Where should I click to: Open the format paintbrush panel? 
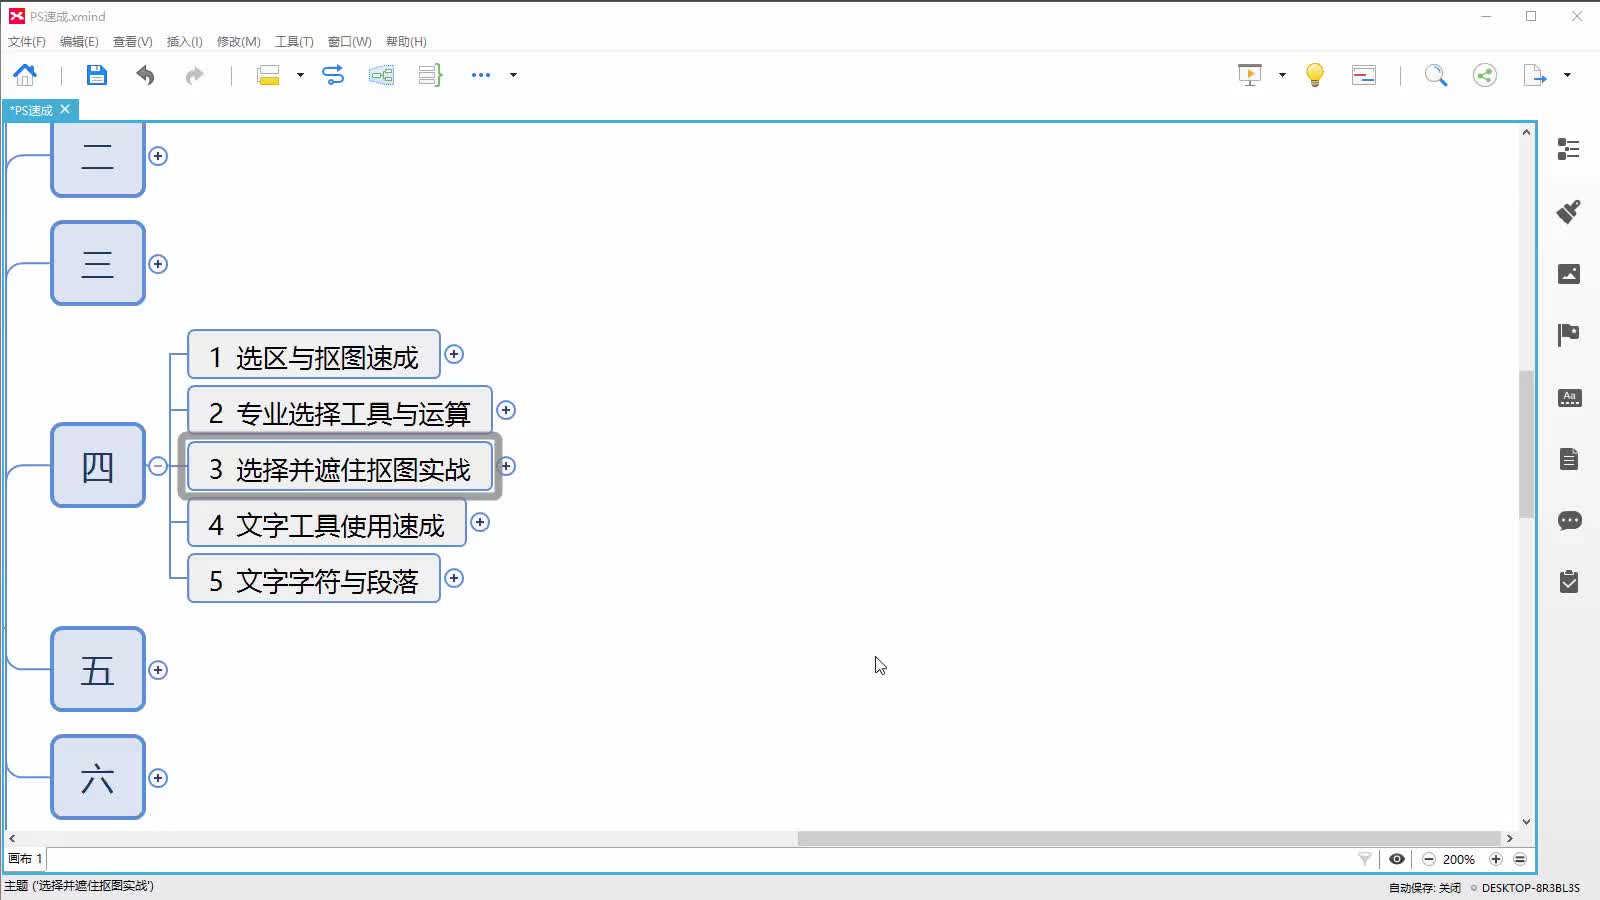1569,211
